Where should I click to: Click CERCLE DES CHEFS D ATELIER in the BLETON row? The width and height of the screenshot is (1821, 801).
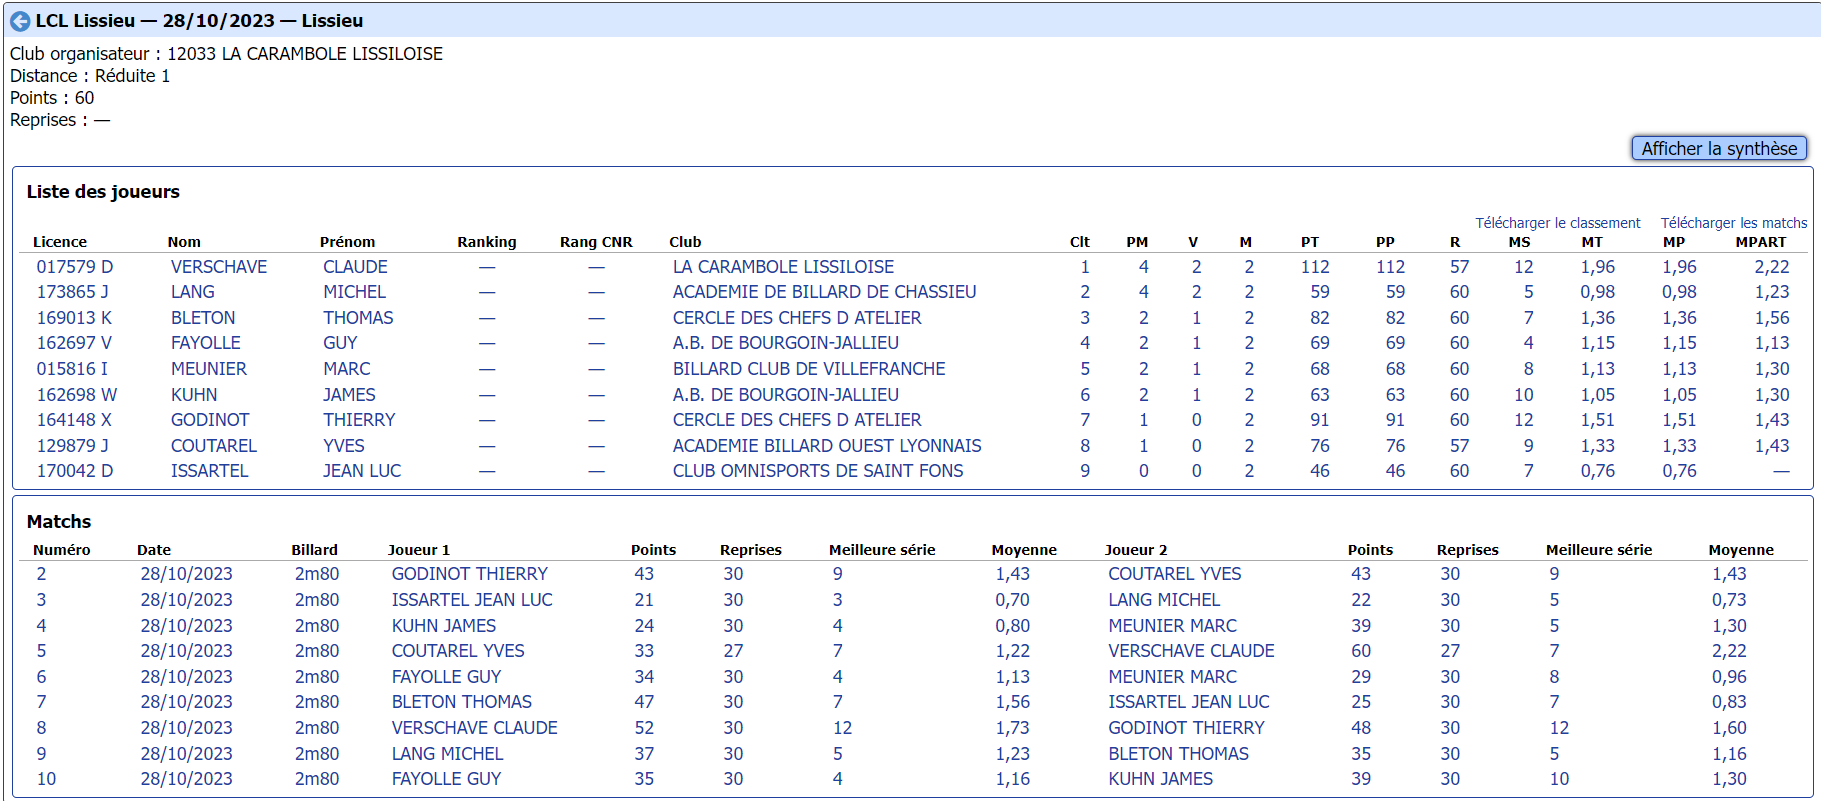coord(797,318)
